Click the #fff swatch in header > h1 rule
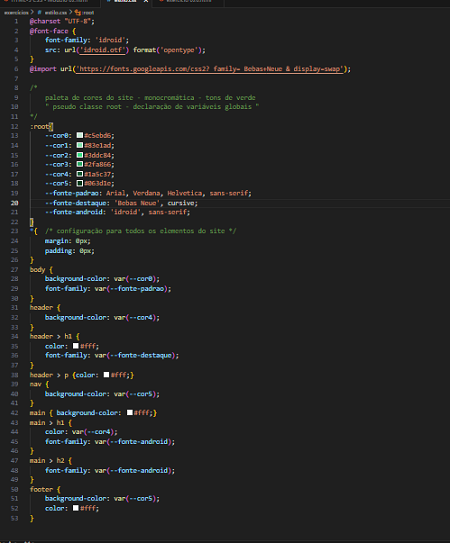The height and width of the screenshot is (543, 450). 76,346
